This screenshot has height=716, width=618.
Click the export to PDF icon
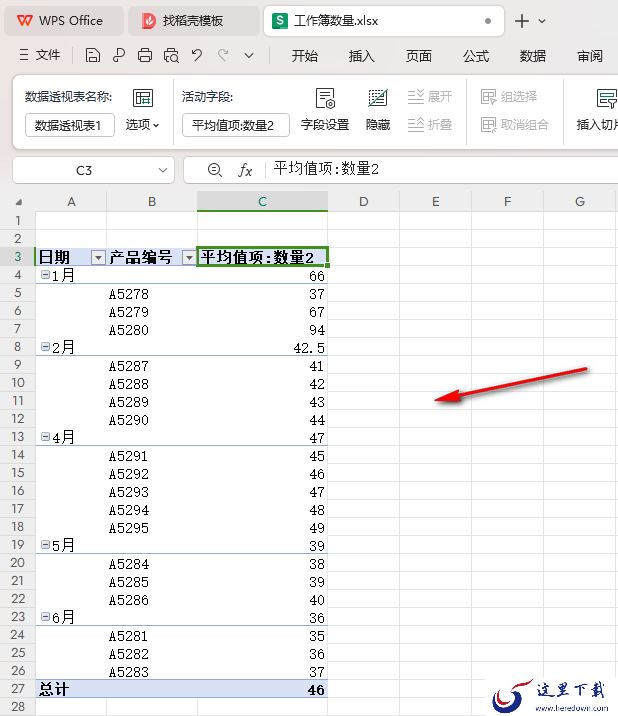119,55
